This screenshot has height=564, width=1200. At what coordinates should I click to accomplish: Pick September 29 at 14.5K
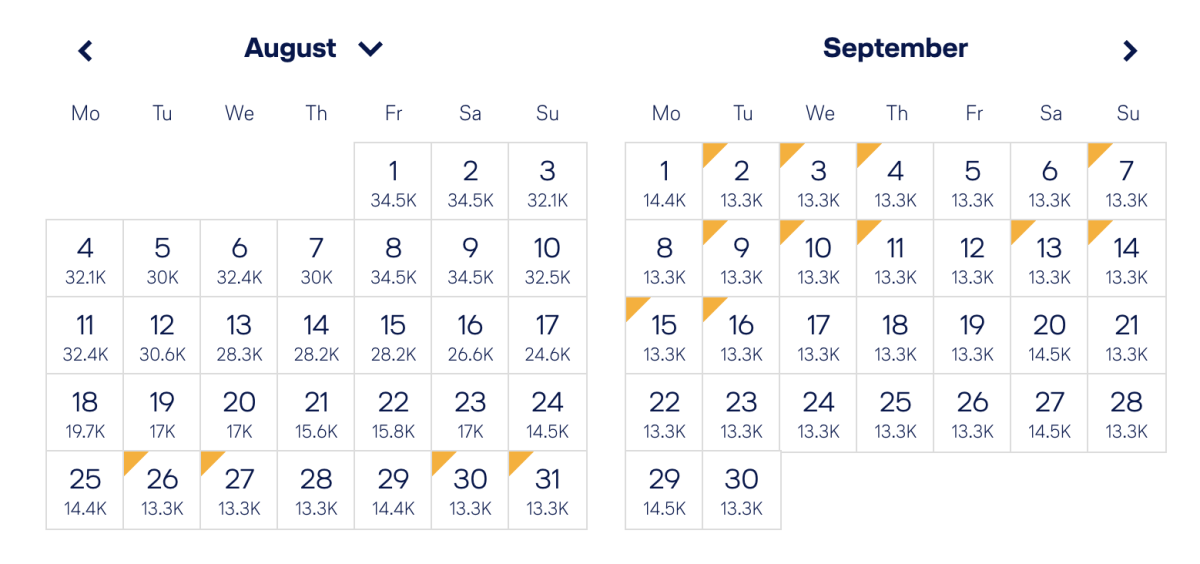click(x=664, y=489)
